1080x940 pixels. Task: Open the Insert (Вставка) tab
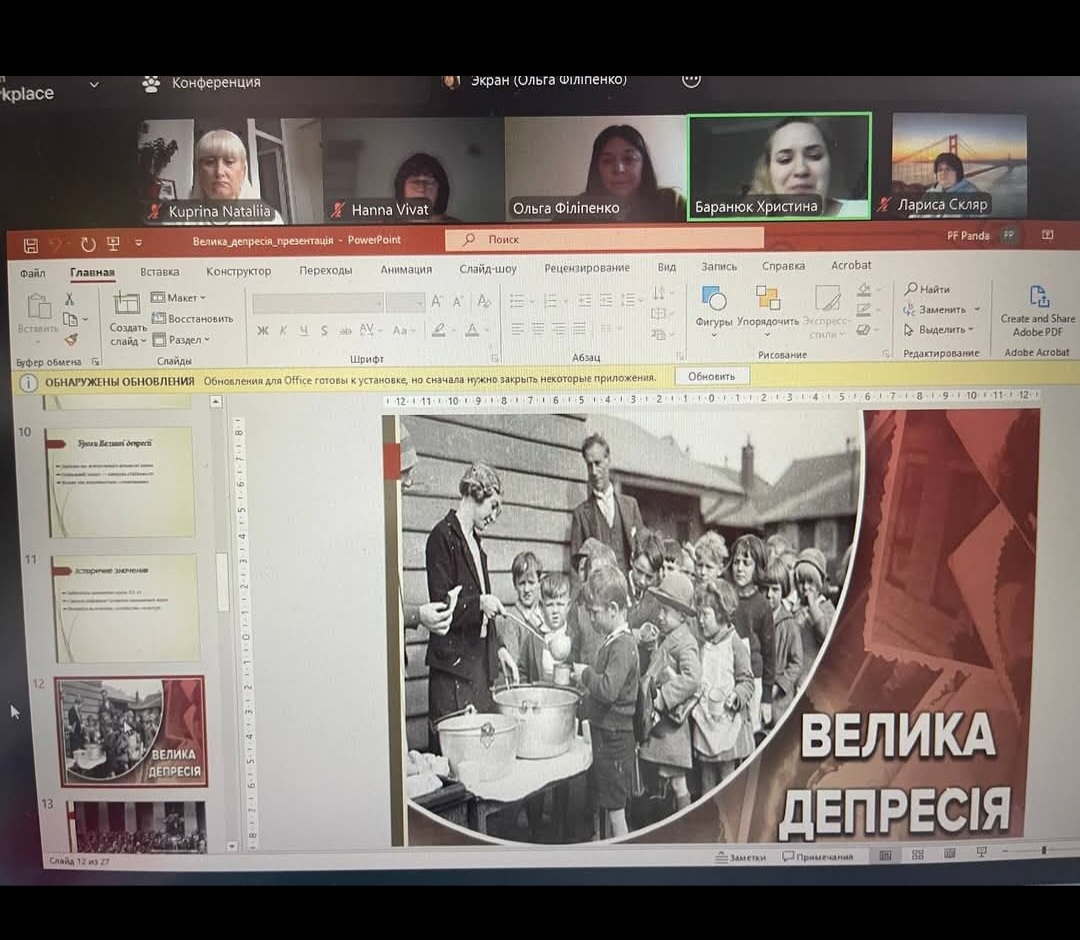tap(160, 271)
